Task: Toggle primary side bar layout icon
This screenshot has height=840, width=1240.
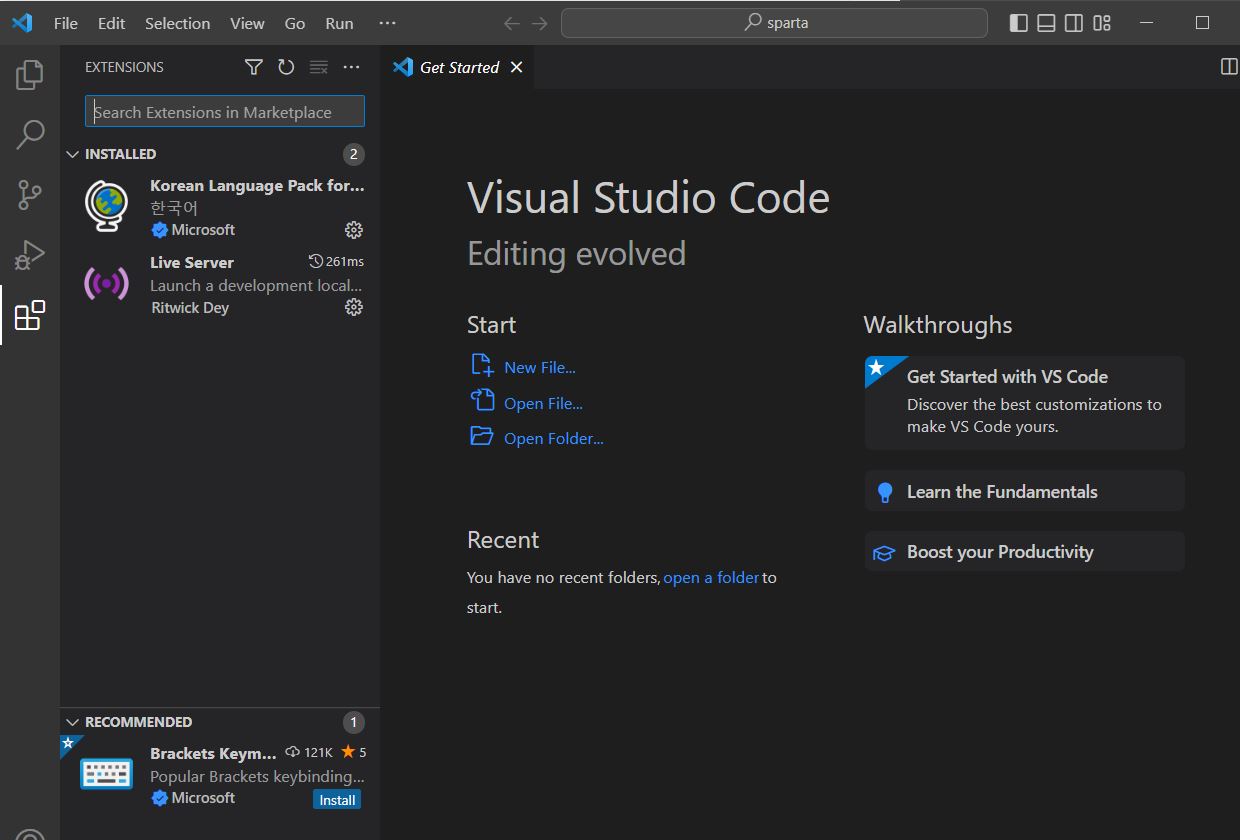Action: tap(1019, 23)
